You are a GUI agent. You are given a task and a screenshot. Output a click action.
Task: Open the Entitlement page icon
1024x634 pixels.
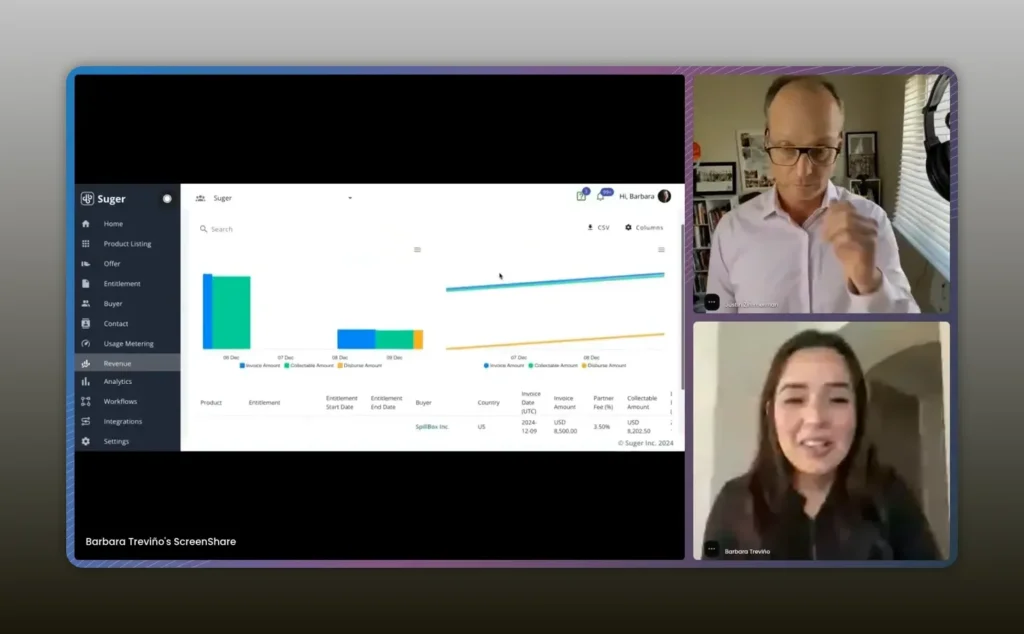(86, 284)
